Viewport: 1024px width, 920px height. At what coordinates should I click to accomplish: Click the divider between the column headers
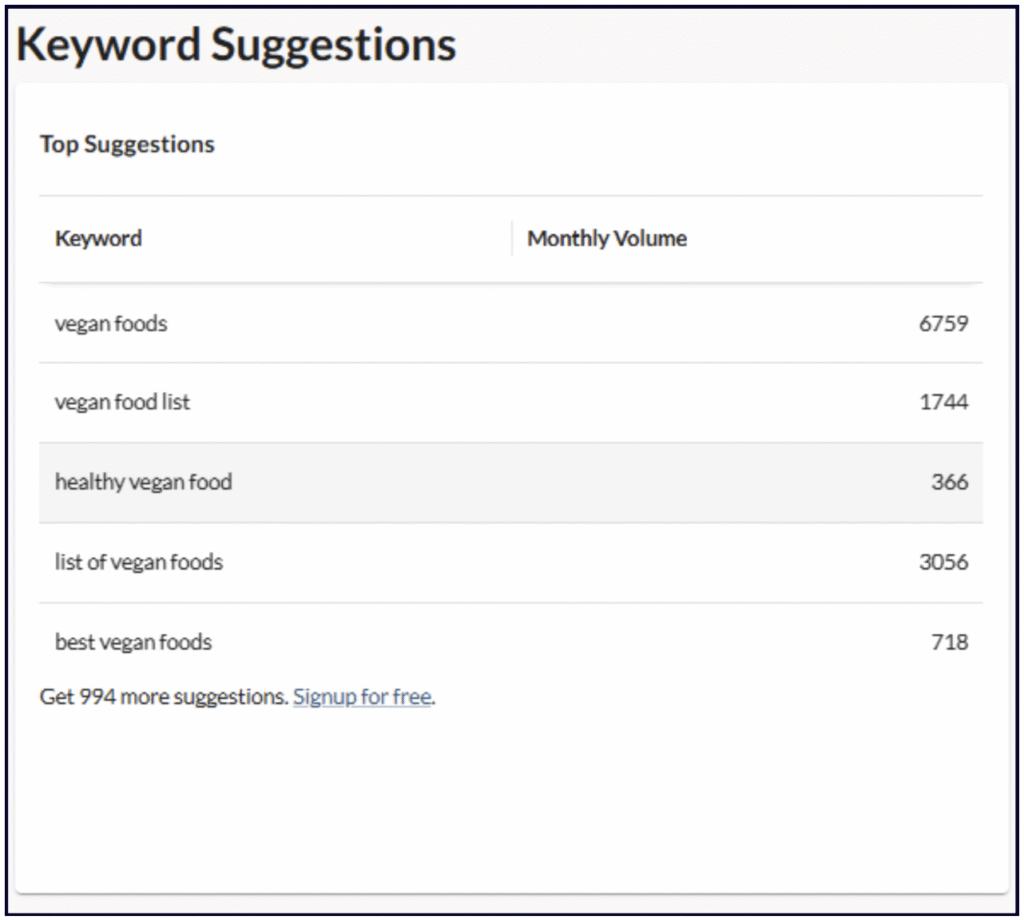click(512, 239)
